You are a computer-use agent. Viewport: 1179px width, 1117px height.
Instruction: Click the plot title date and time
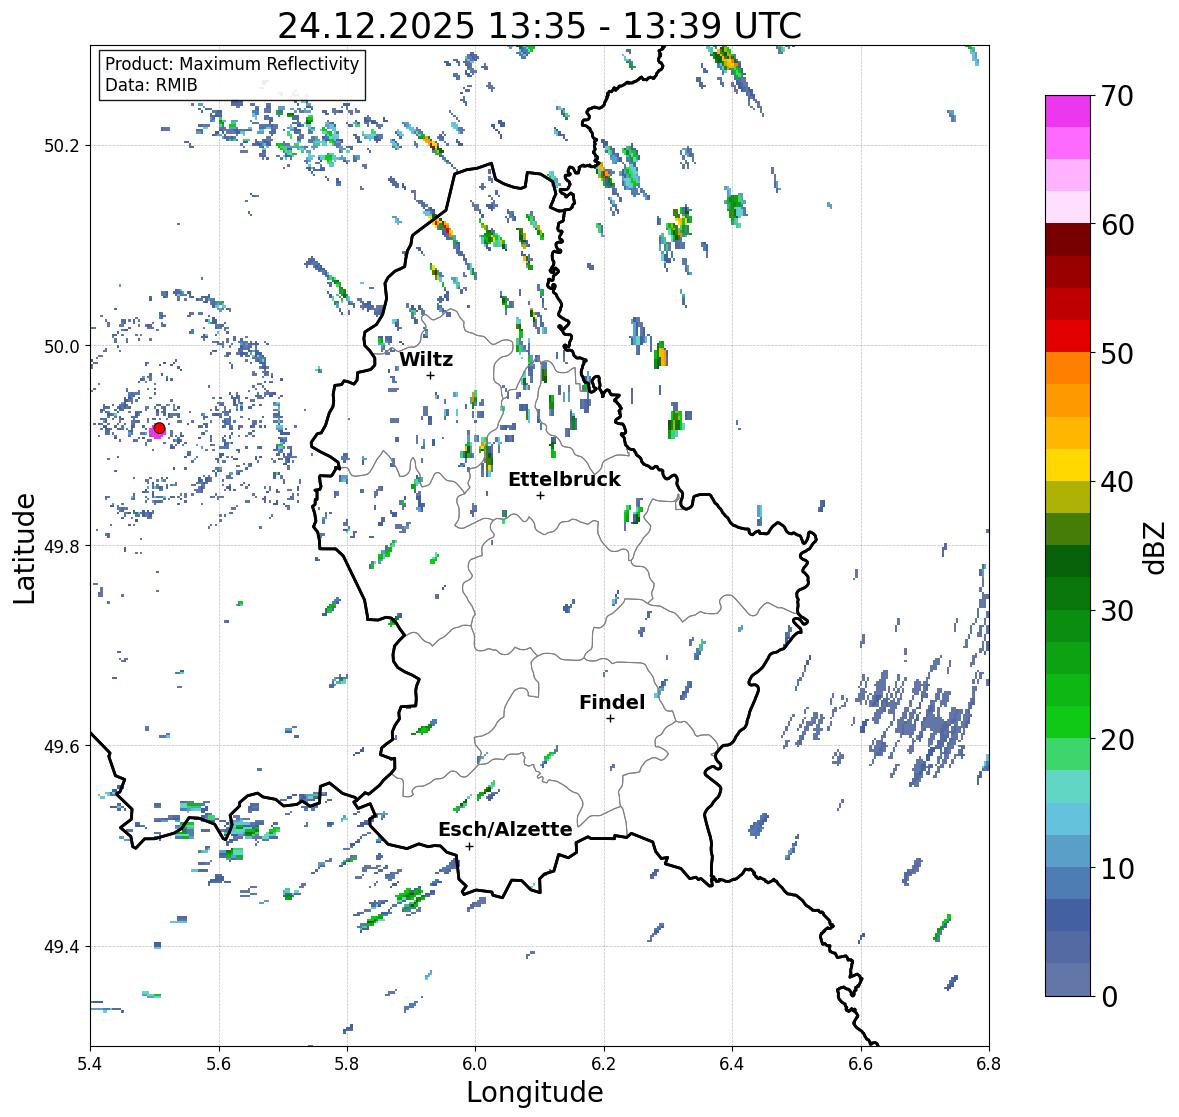pos(540,26)
